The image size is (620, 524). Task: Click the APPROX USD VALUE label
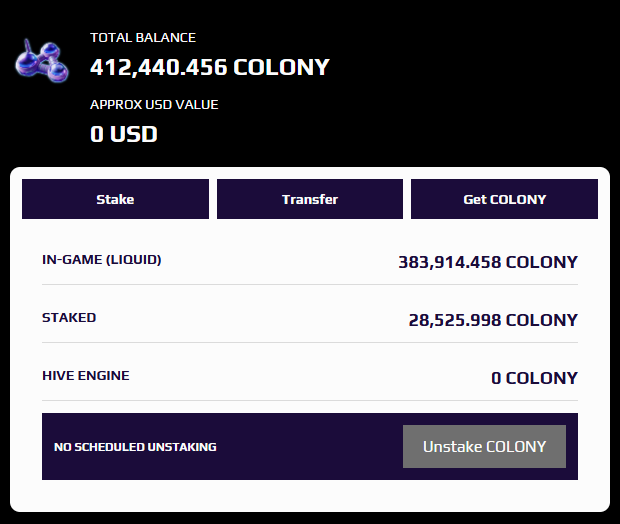pyautogui.click(x=154, y=105)
